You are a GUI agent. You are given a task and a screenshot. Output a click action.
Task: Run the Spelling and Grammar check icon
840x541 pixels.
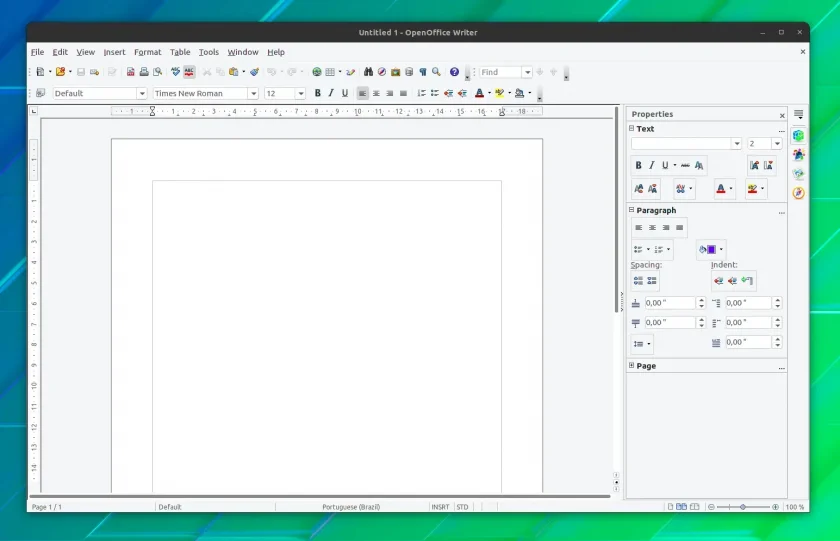(x=175, y=72)
